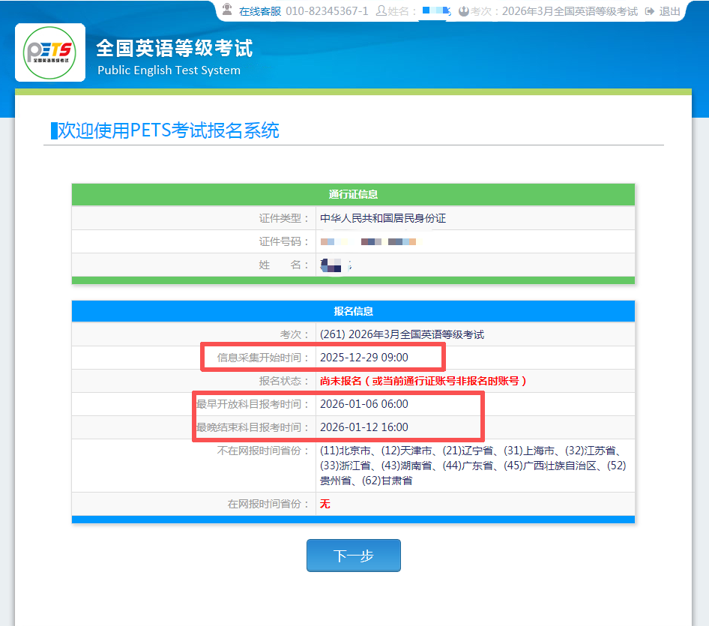Click the 2025-12-29 09:00 collection start time
Screen dimensions: 709x626
(364, 357)
